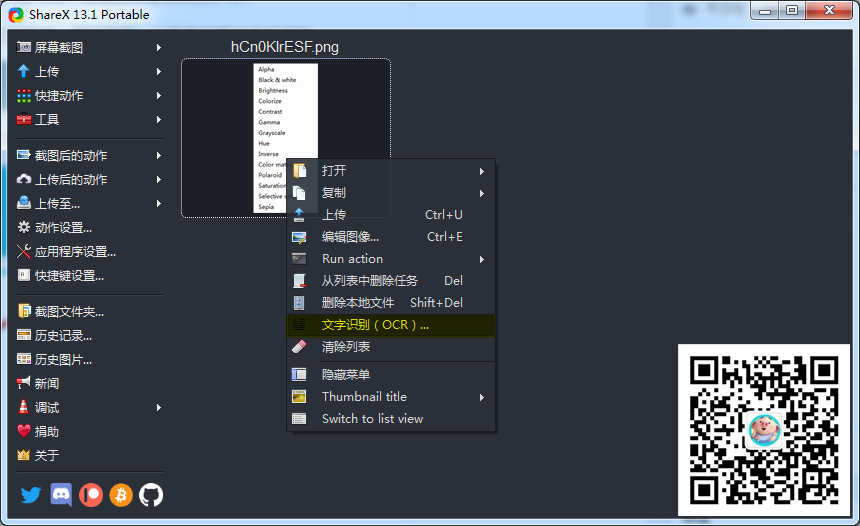This screenshot has width=860, height=526.
Task: Click the 快捷动作 colored grid icon
Action: click(24, 95)
